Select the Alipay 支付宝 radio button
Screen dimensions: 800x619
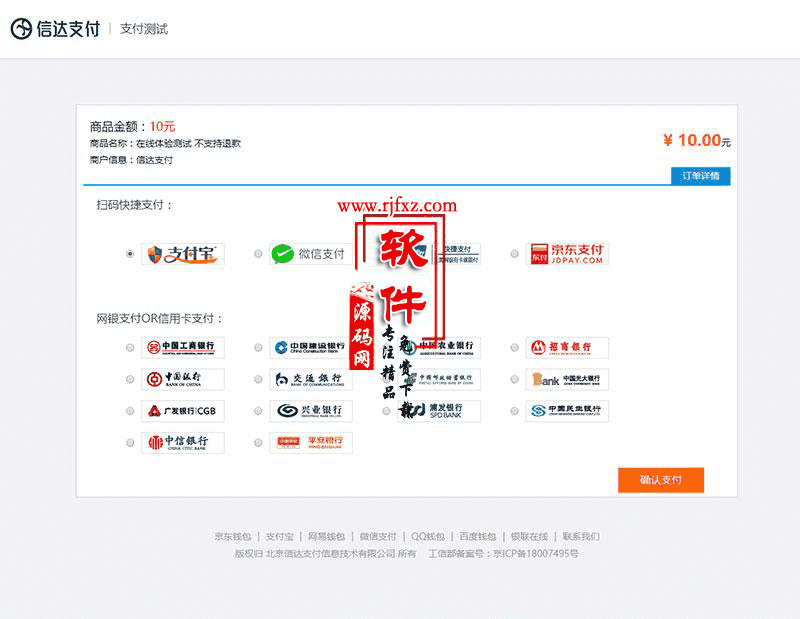130,254
